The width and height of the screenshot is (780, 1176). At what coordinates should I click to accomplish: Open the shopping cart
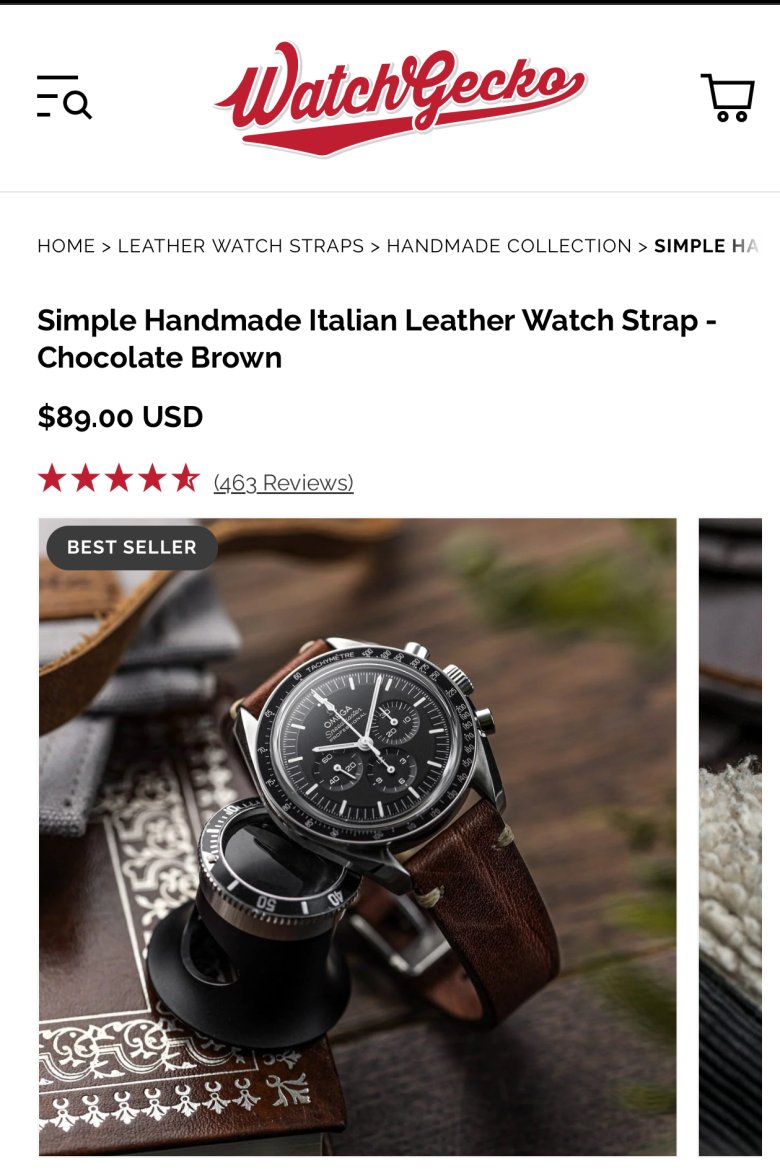pyautogui.click(x=728, y=97)
